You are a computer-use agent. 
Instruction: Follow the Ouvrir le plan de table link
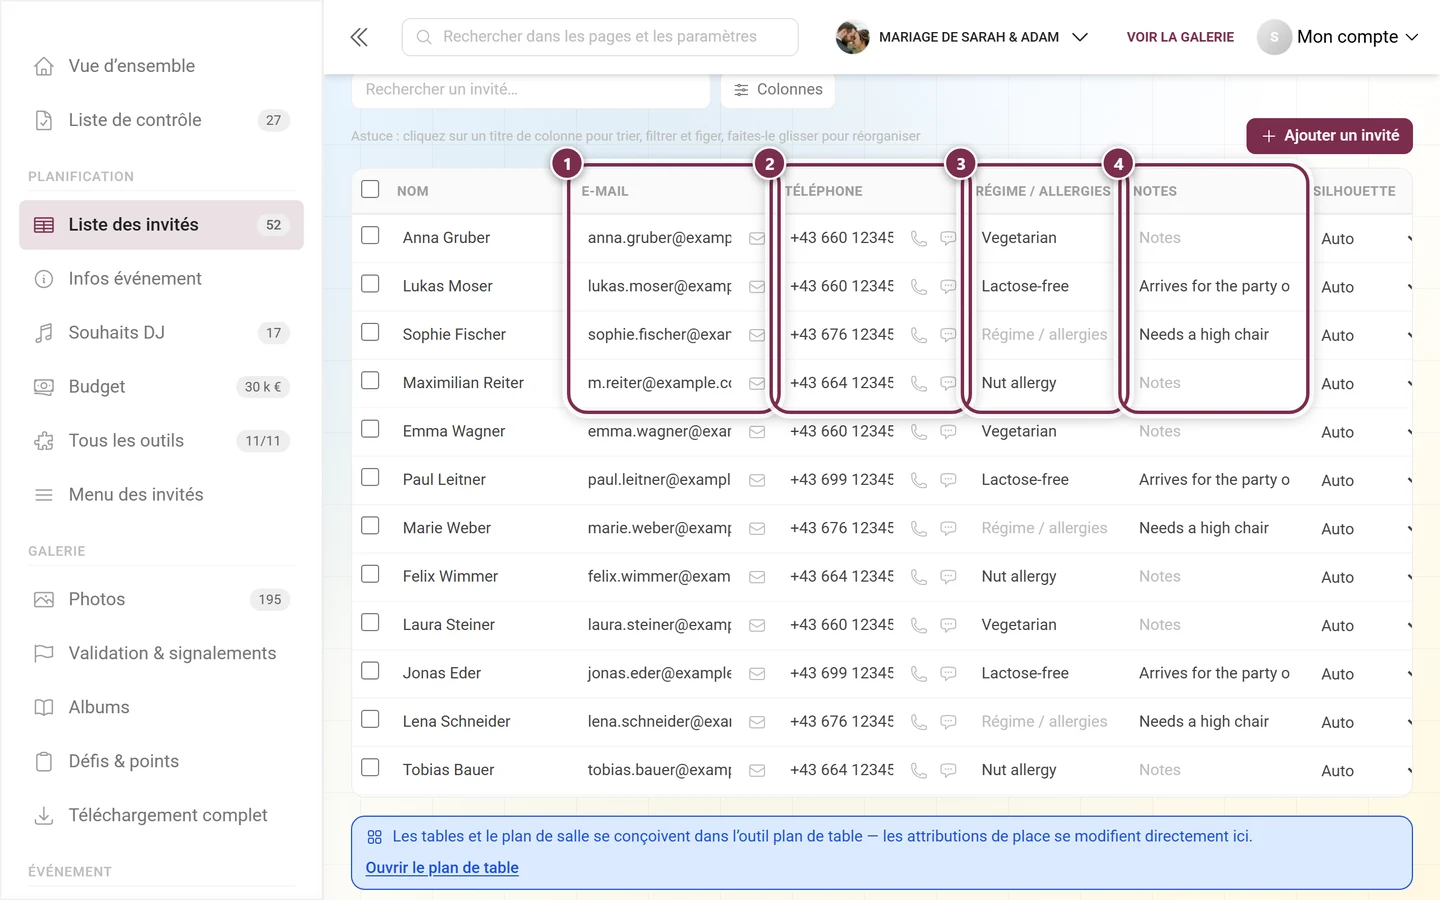[x=442, y=868]
